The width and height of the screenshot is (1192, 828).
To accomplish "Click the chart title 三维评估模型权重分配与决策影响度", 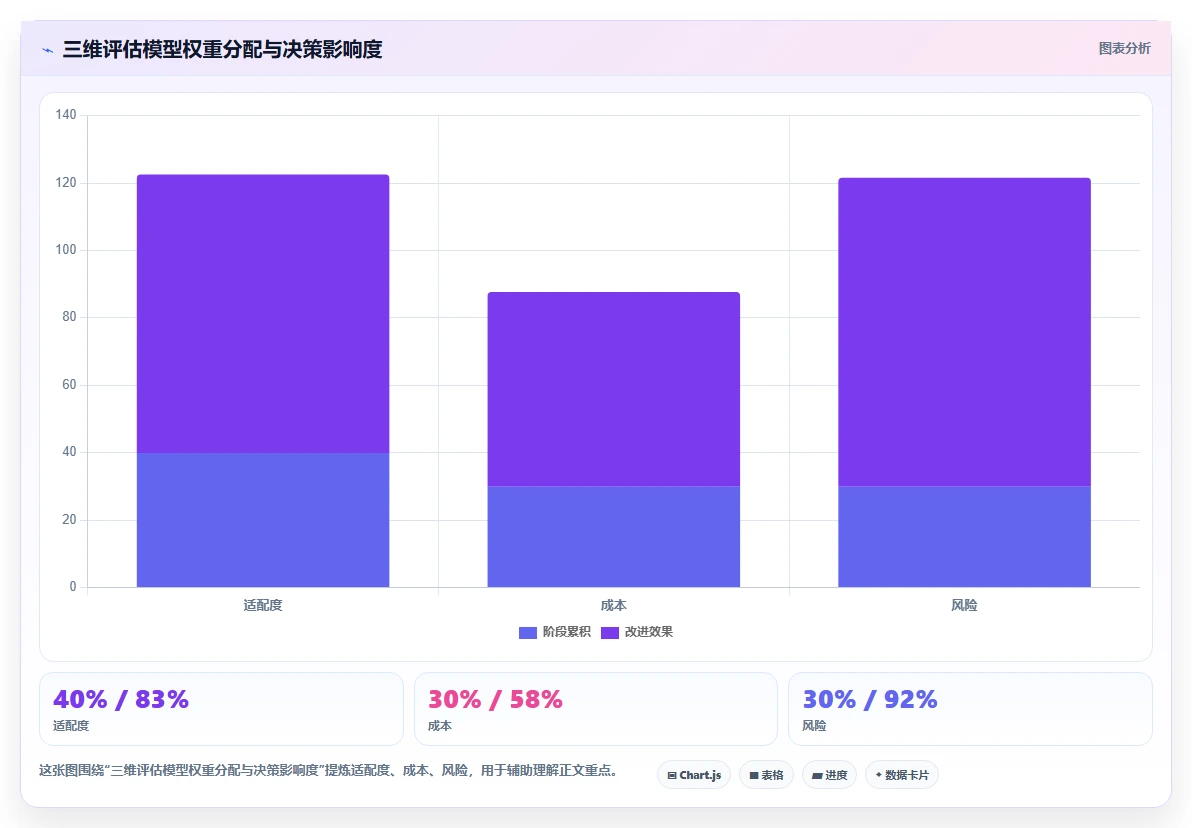I will (222, 49).
